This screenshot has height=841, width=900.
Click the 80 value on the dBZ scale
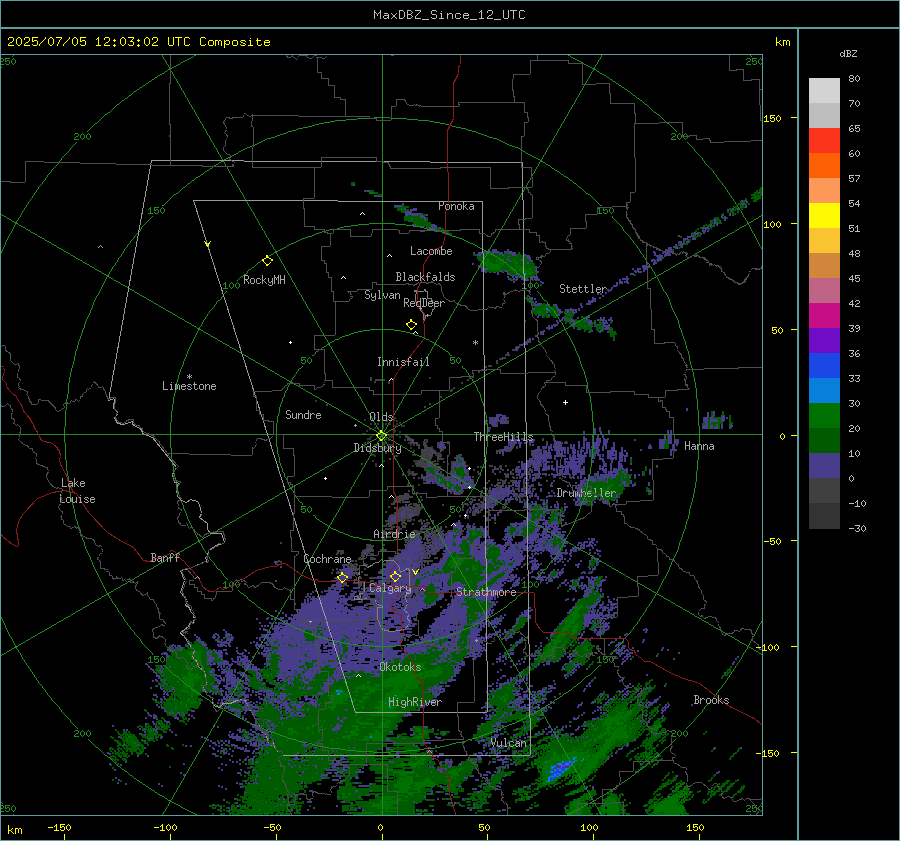[854, 79]
